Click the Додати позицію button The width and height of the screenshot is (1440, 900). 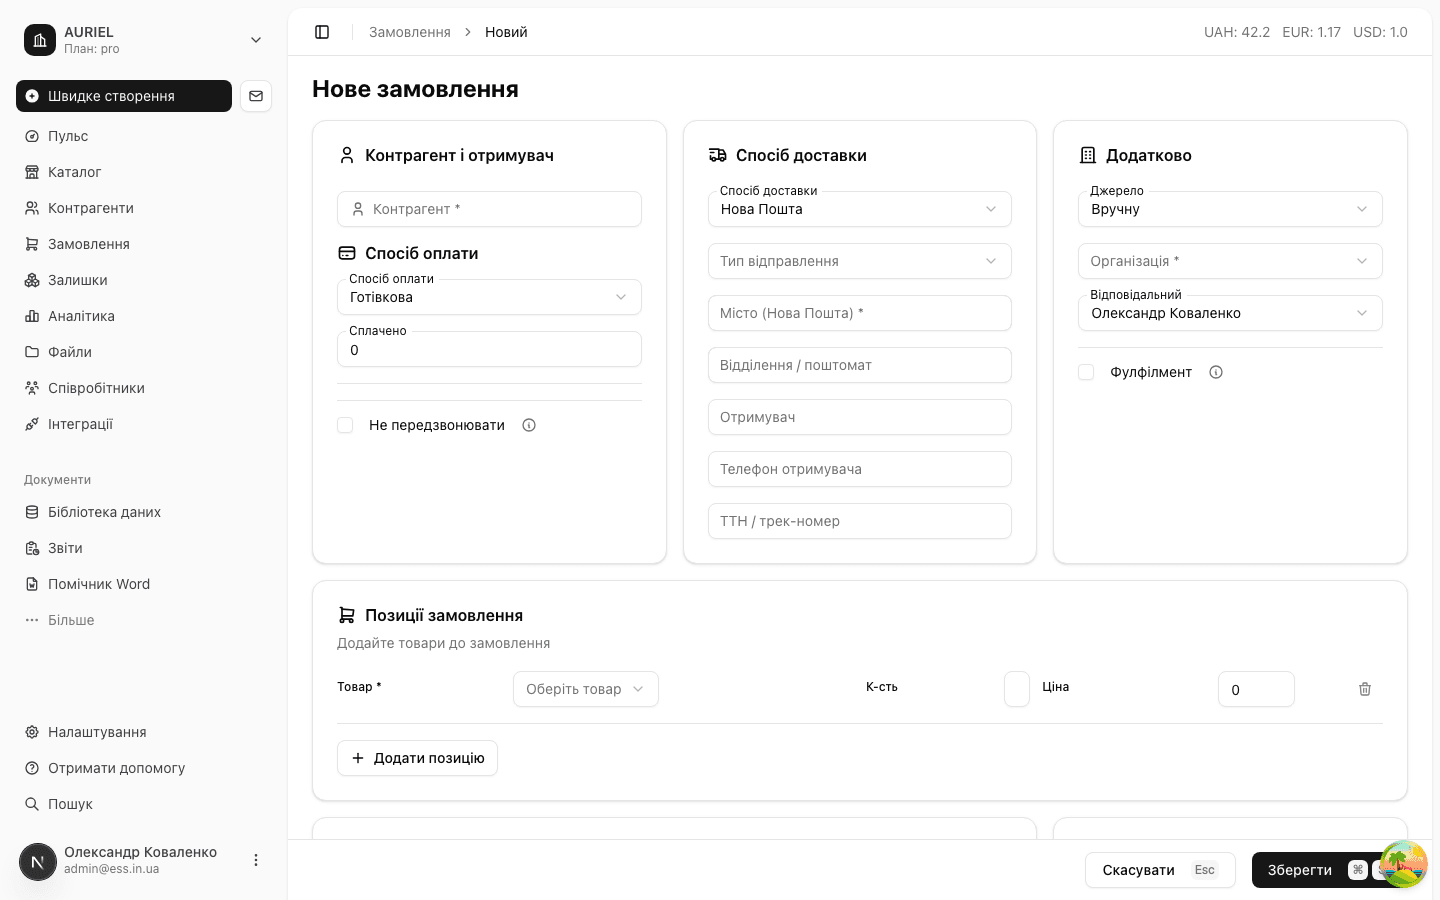pyautogui.click(x=417, y=758)
